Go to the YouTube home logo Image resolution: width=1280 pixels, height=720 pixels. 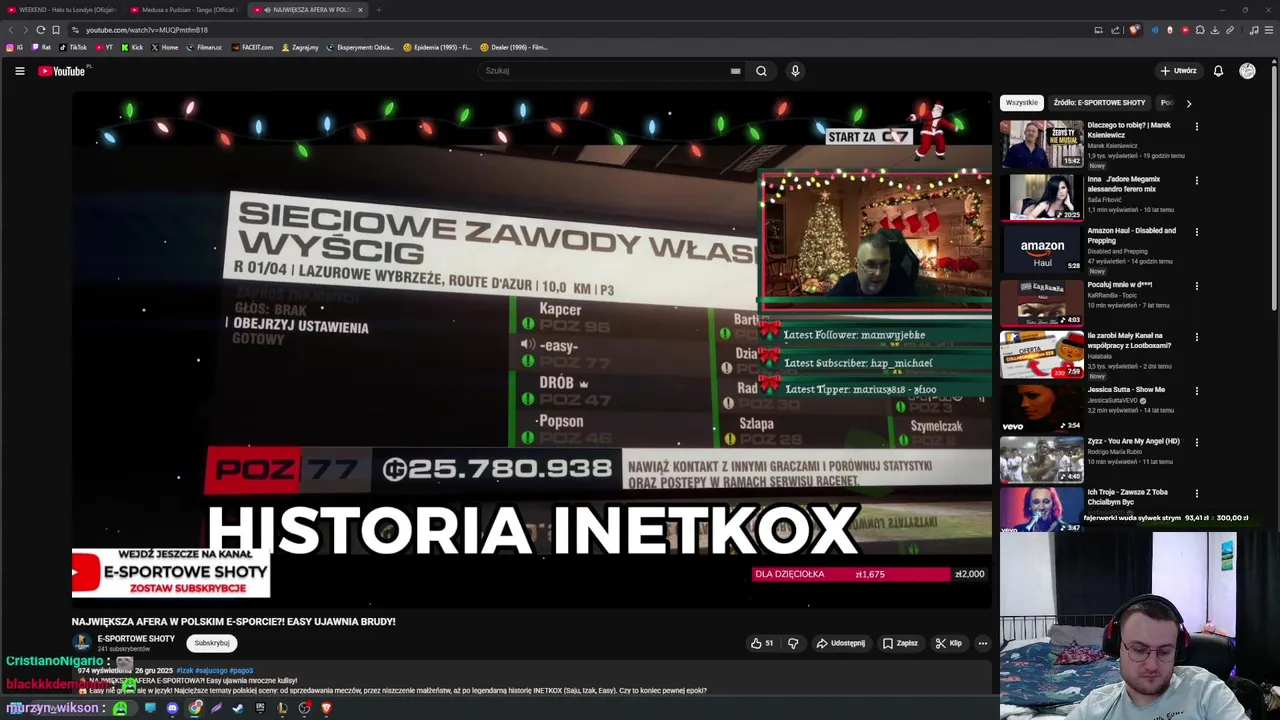click(62, 71)
